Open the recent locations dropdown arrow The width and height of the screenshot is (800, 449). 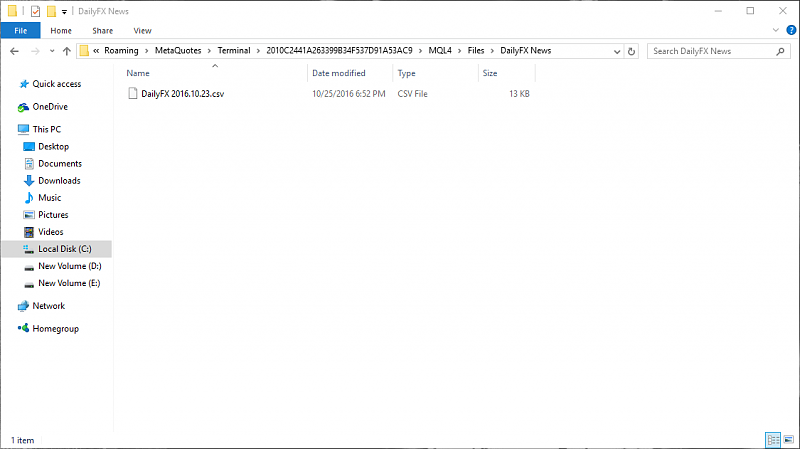coord(52,51)
